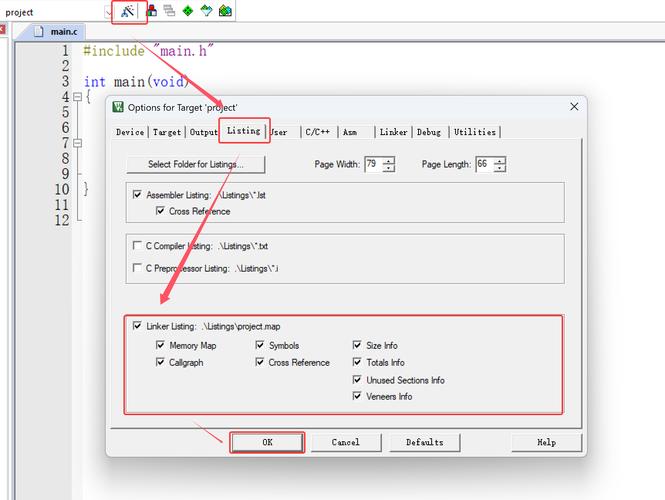Click the Page Width input field

[x=373, y=164]
